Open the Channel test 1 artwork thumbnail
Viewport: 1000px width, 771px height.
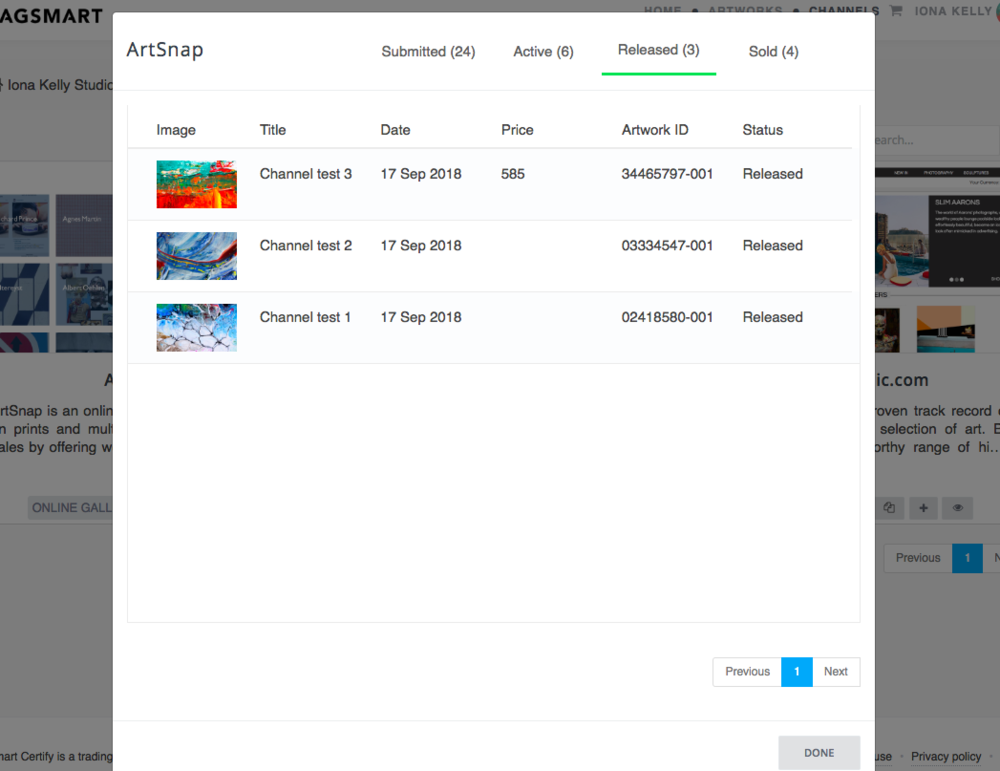(196, 327)
